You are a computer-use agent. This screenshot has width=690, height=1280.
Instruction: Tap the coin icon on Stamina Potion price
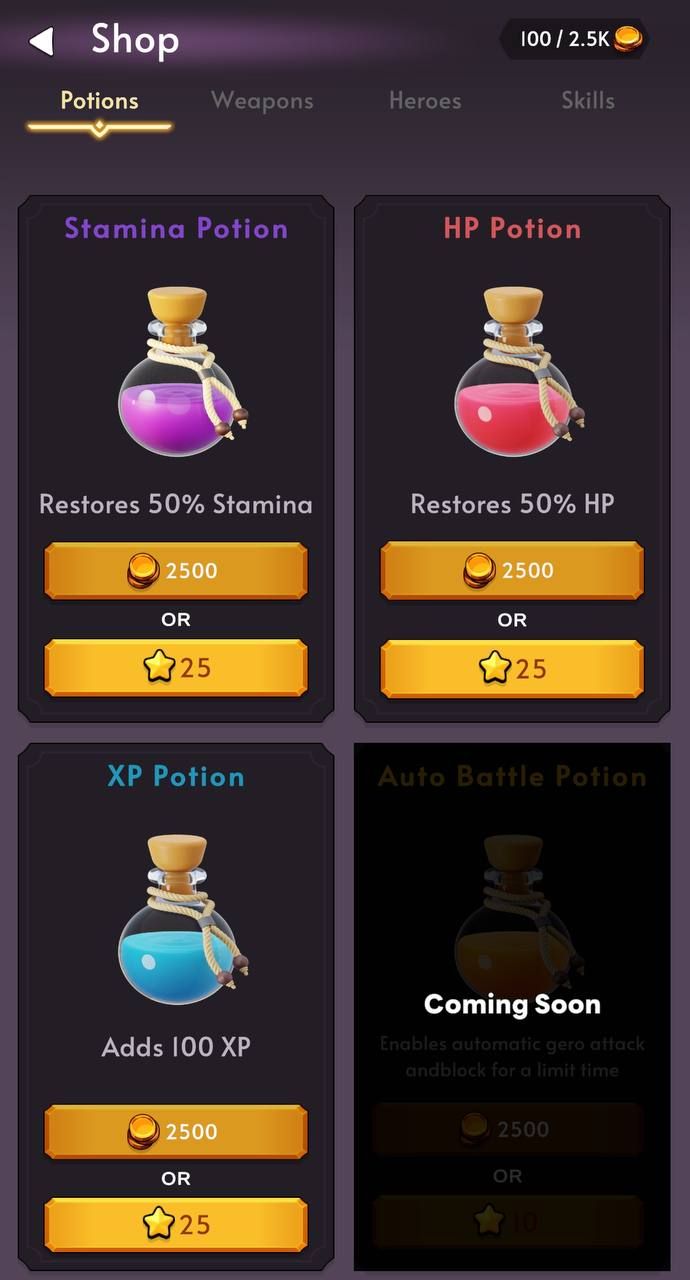click(144, 571)
